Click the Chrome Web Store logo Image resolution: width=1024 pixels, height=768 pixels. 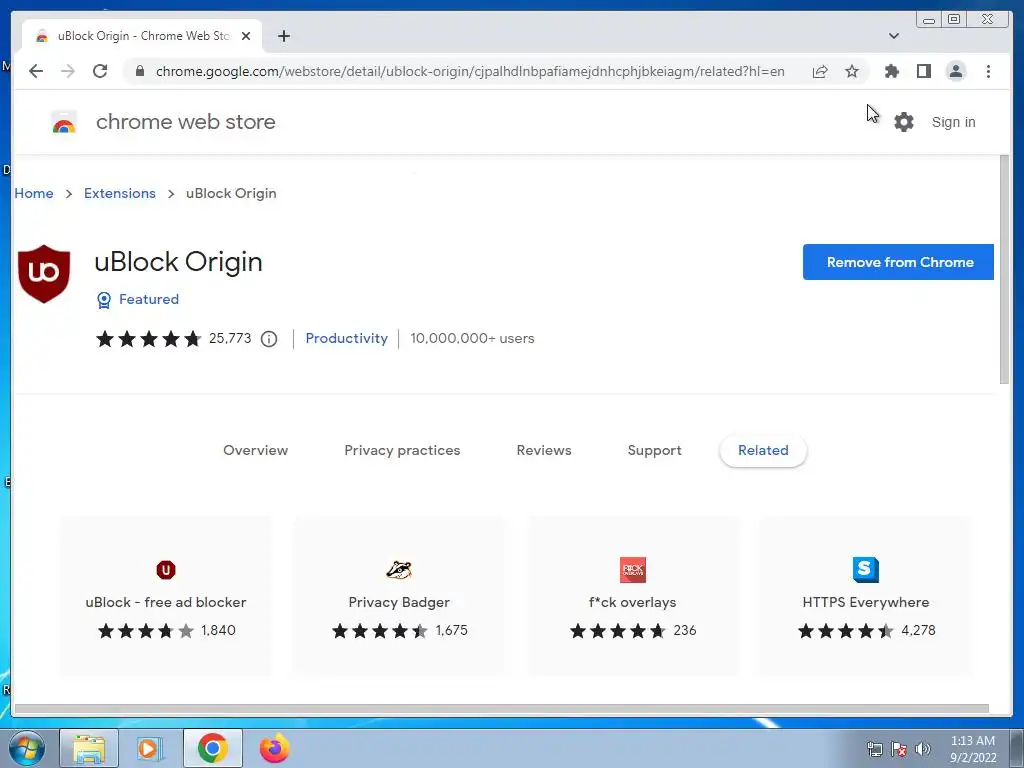[64, 122]
